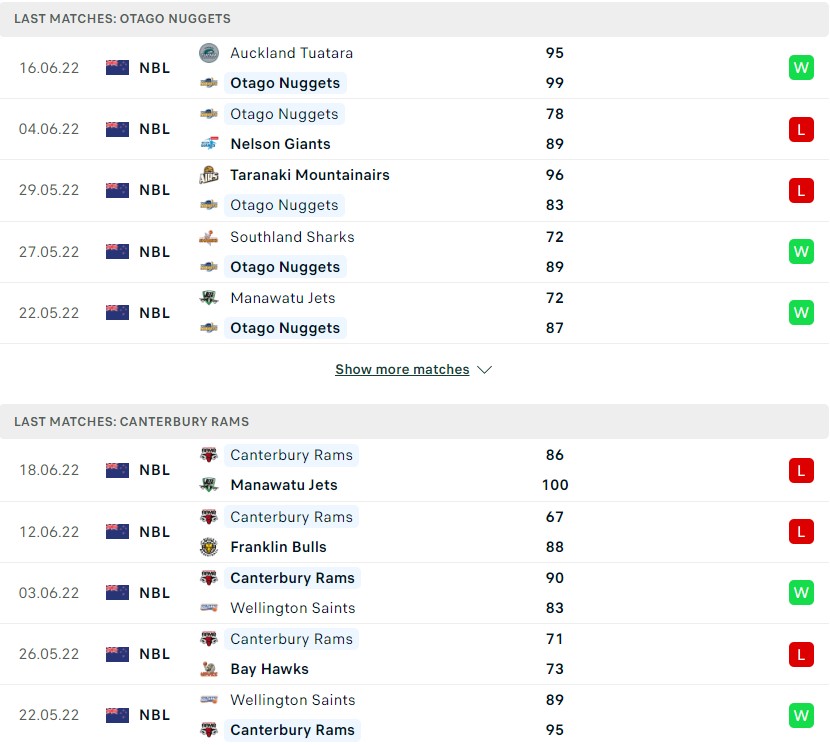Click Canterbury Rams logo in the 12.06.22 match
The height and width of the screenshot is (745, 830).
209,517
